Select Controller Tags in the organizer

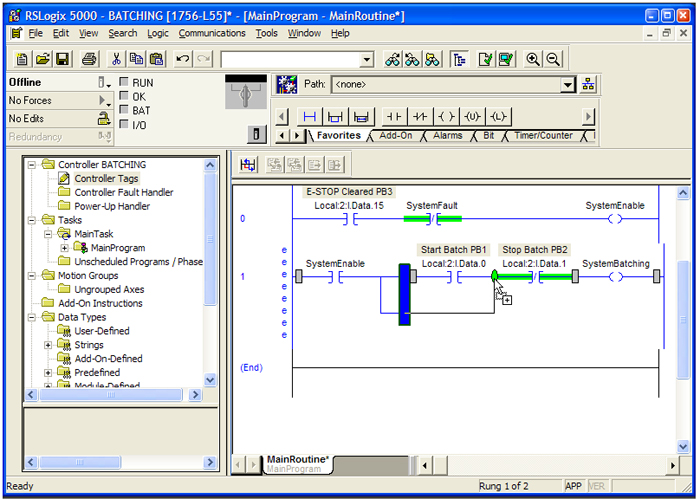(106, 179)
